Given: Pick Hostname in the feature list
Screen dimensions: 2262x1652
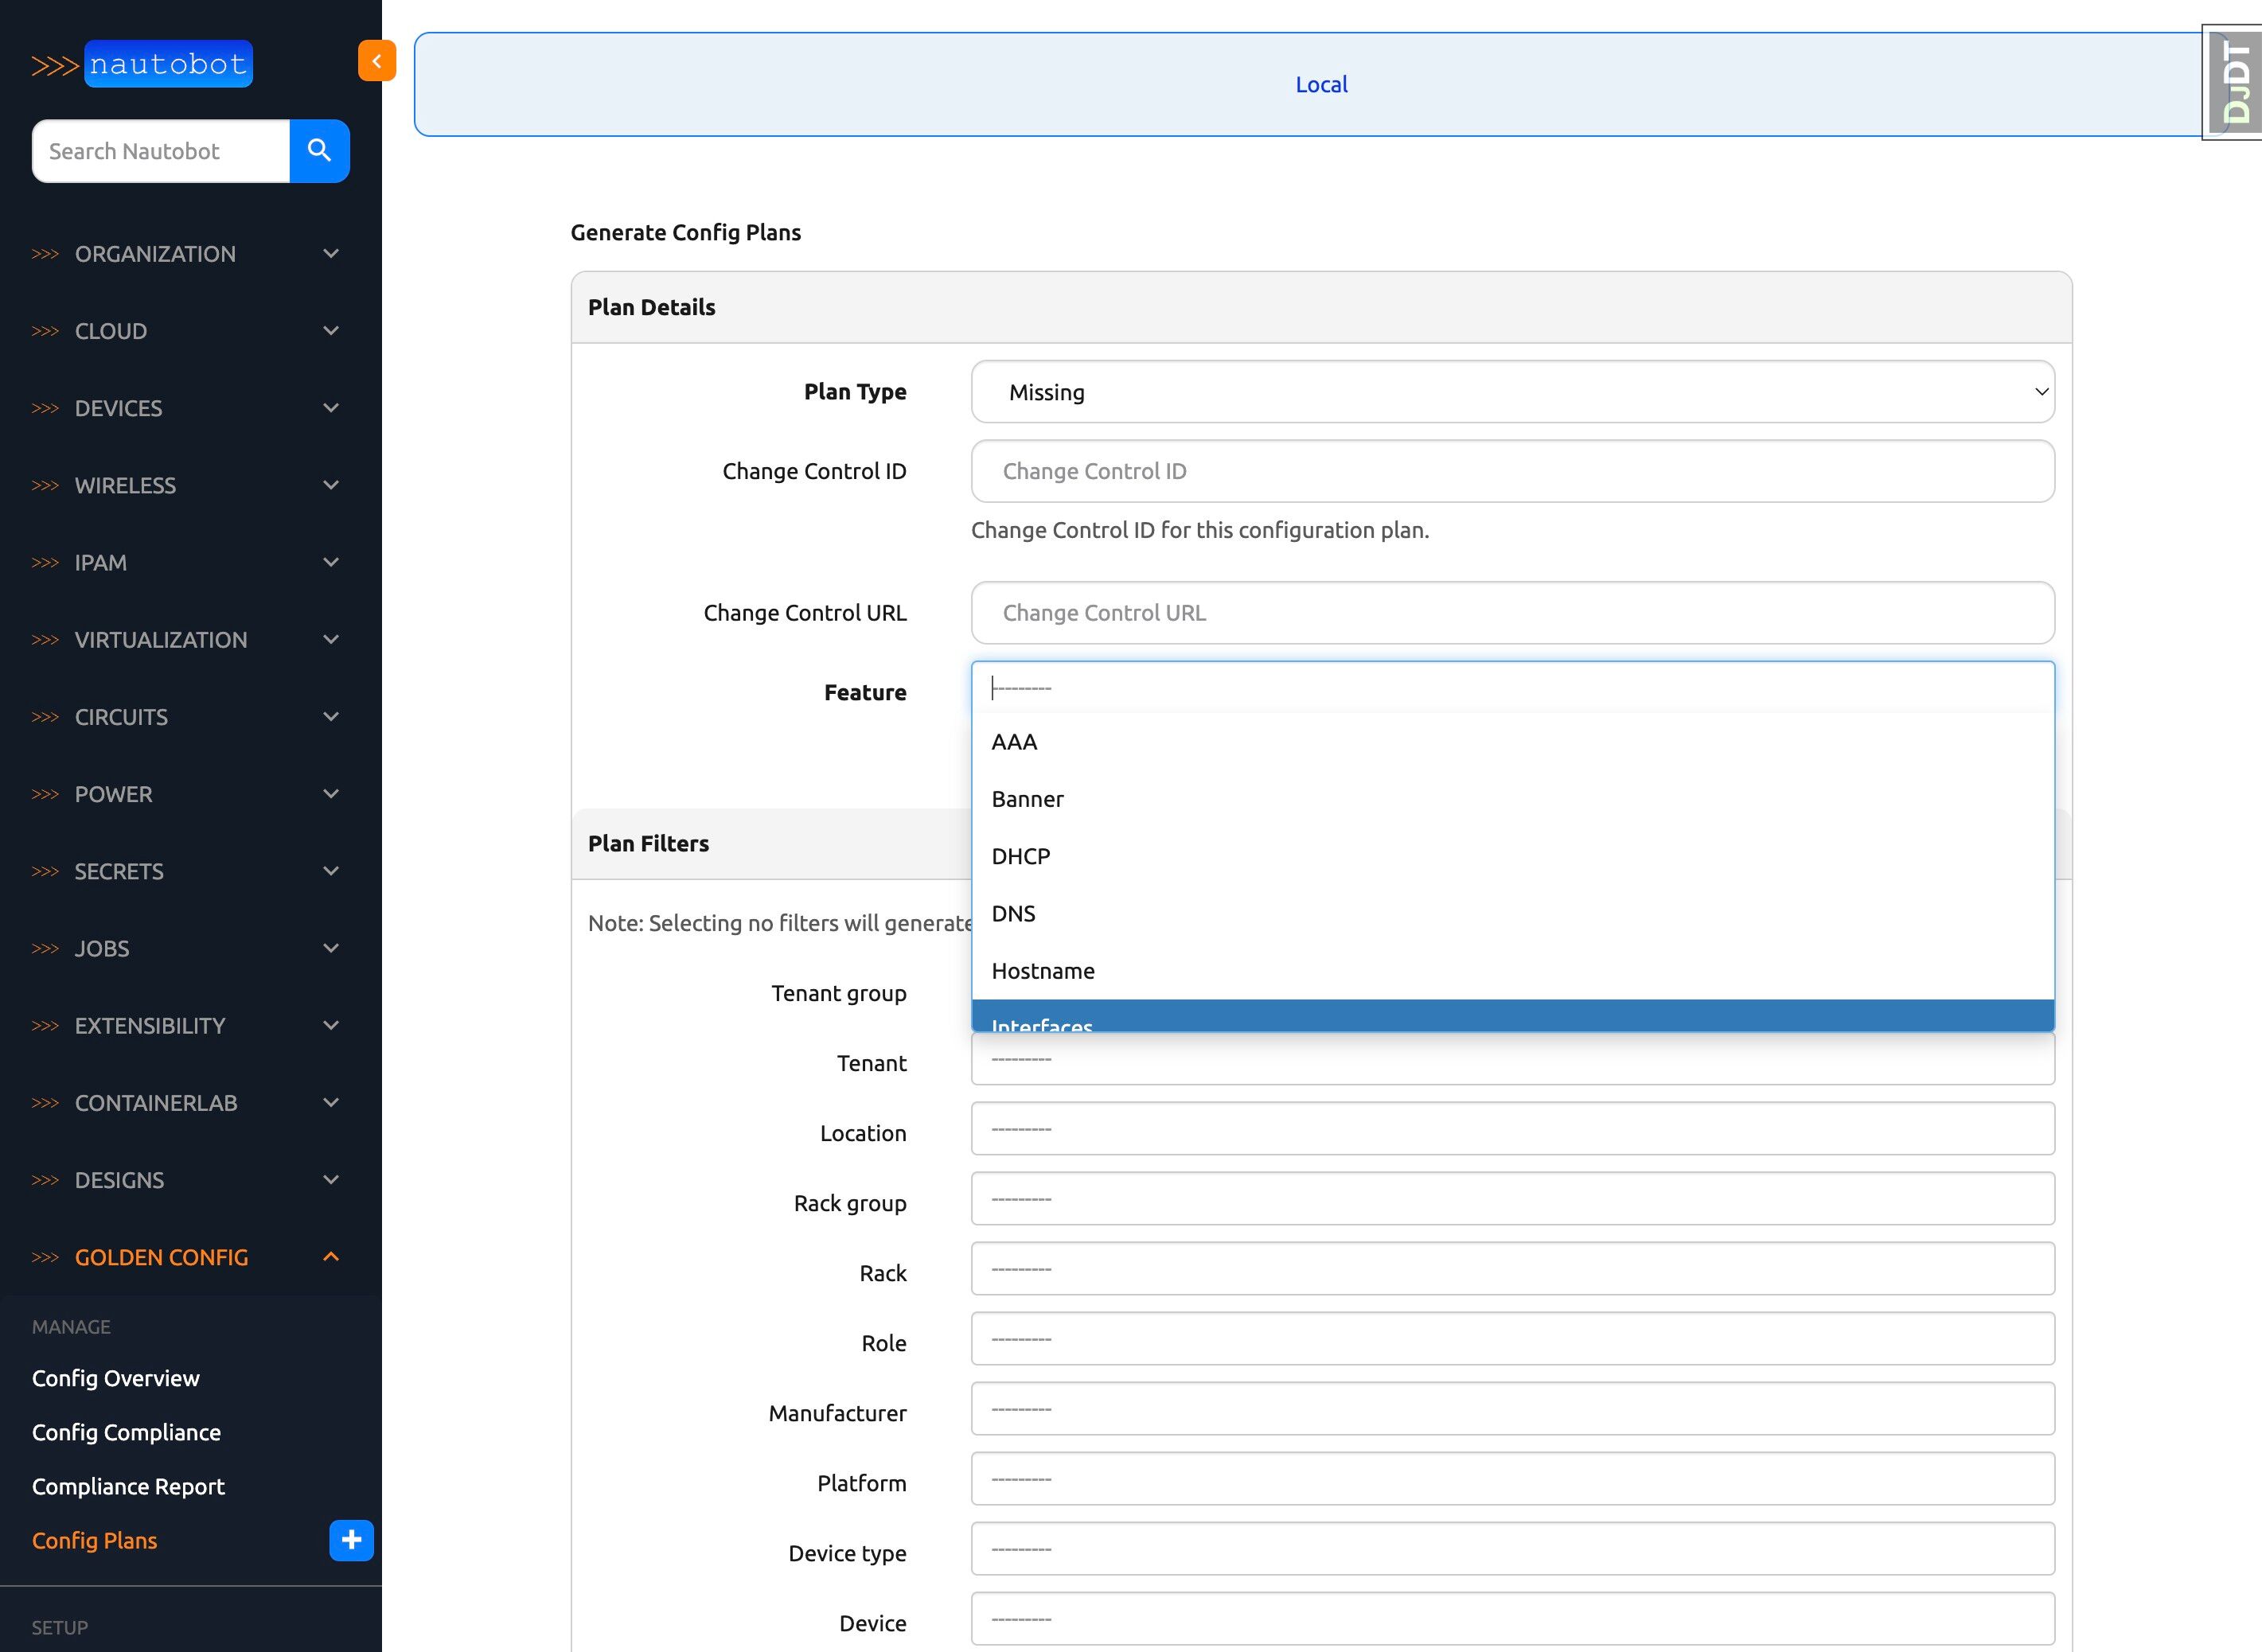Looking at the screenshot, I should coord(1042,971).
